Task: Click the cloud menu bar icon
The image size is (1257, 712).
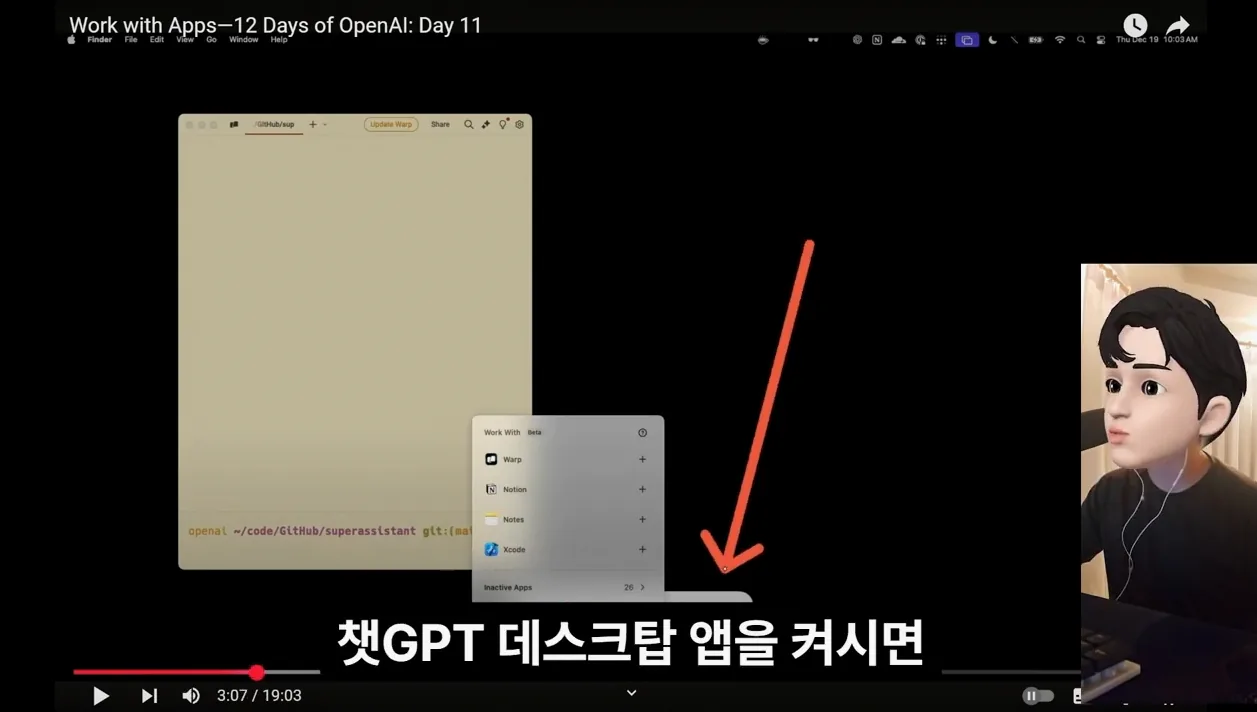Action: point(898,40)
